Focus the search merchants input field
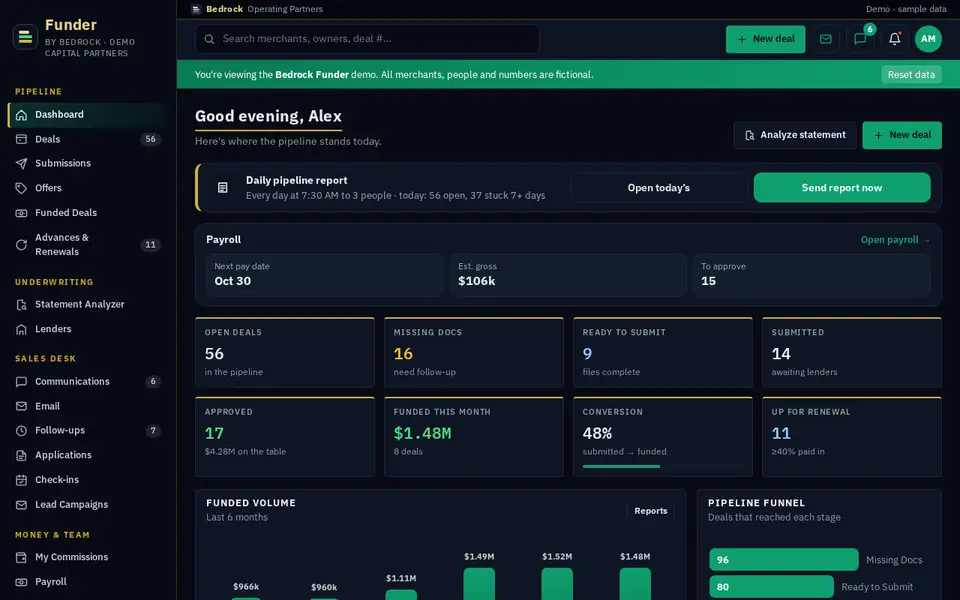Image resolution: width=960 pixels, height=600 pixels. pyautogui.click(x=367, y=39)
